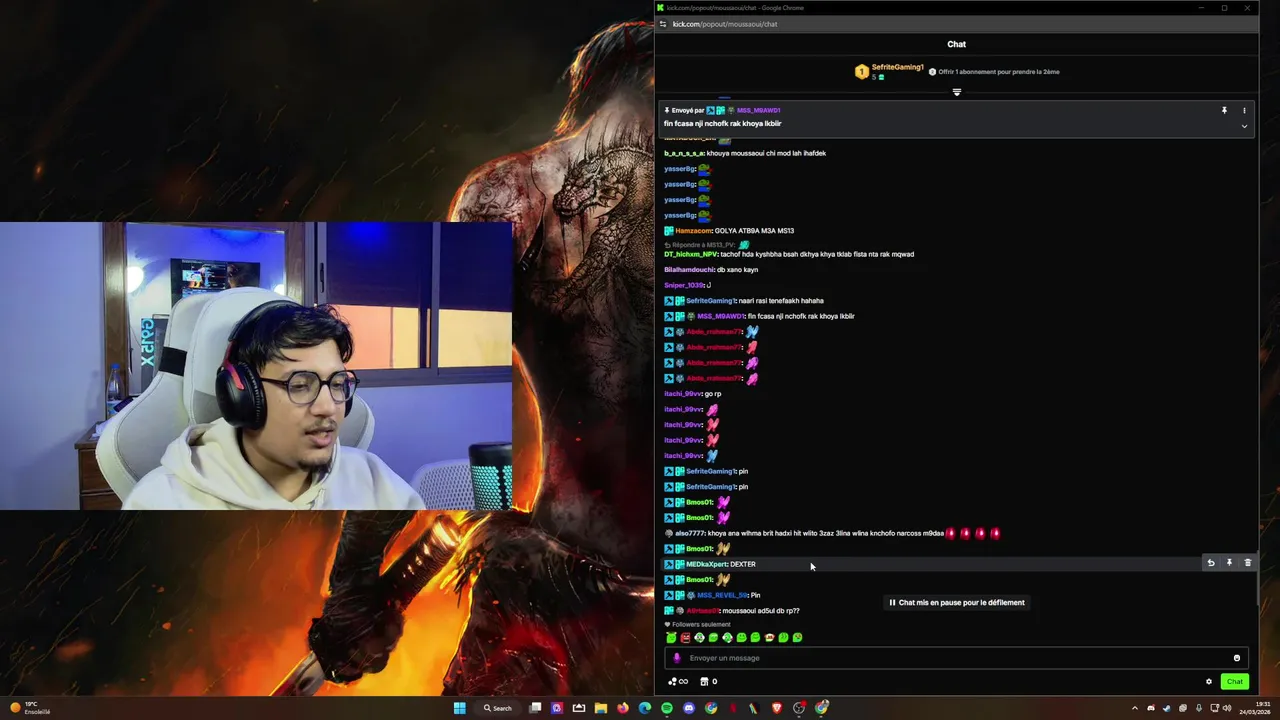Open taskbar Search box

(497, 708)
